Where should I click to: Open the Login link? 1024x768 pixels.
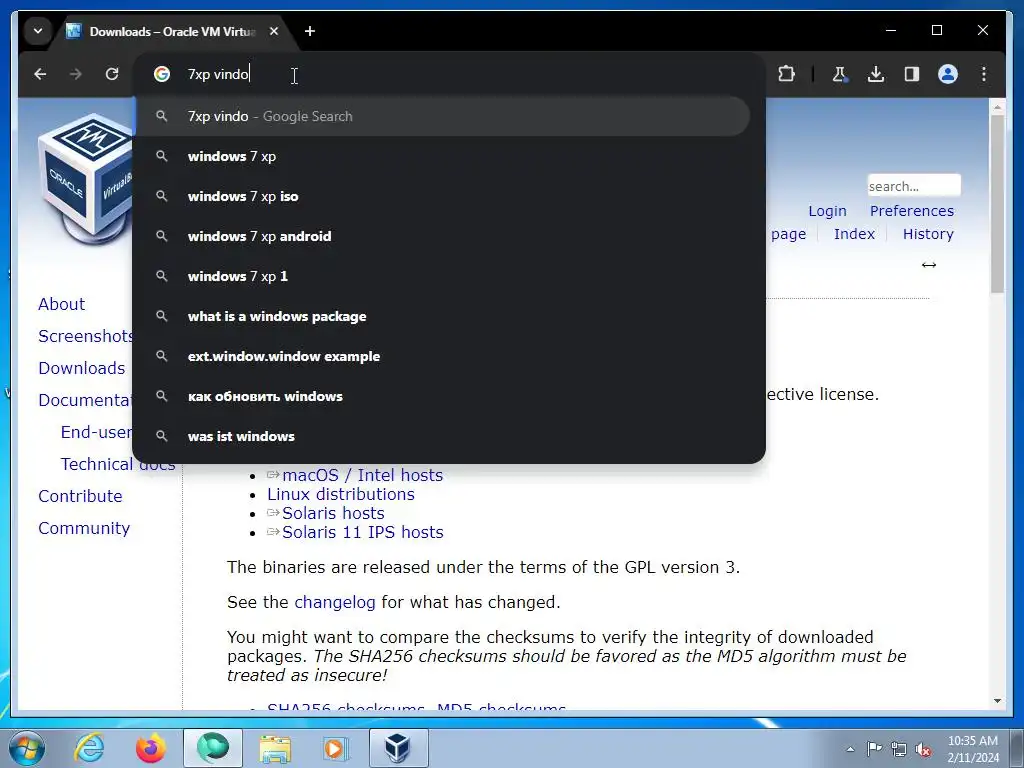(x=827, y=211)
